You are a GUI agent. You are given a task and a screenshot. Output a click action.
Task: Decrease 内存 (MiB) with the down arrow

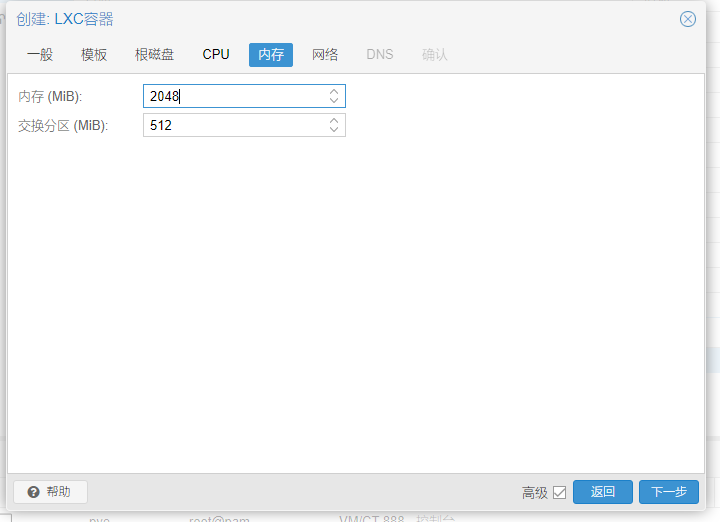[x=334, y=101]
